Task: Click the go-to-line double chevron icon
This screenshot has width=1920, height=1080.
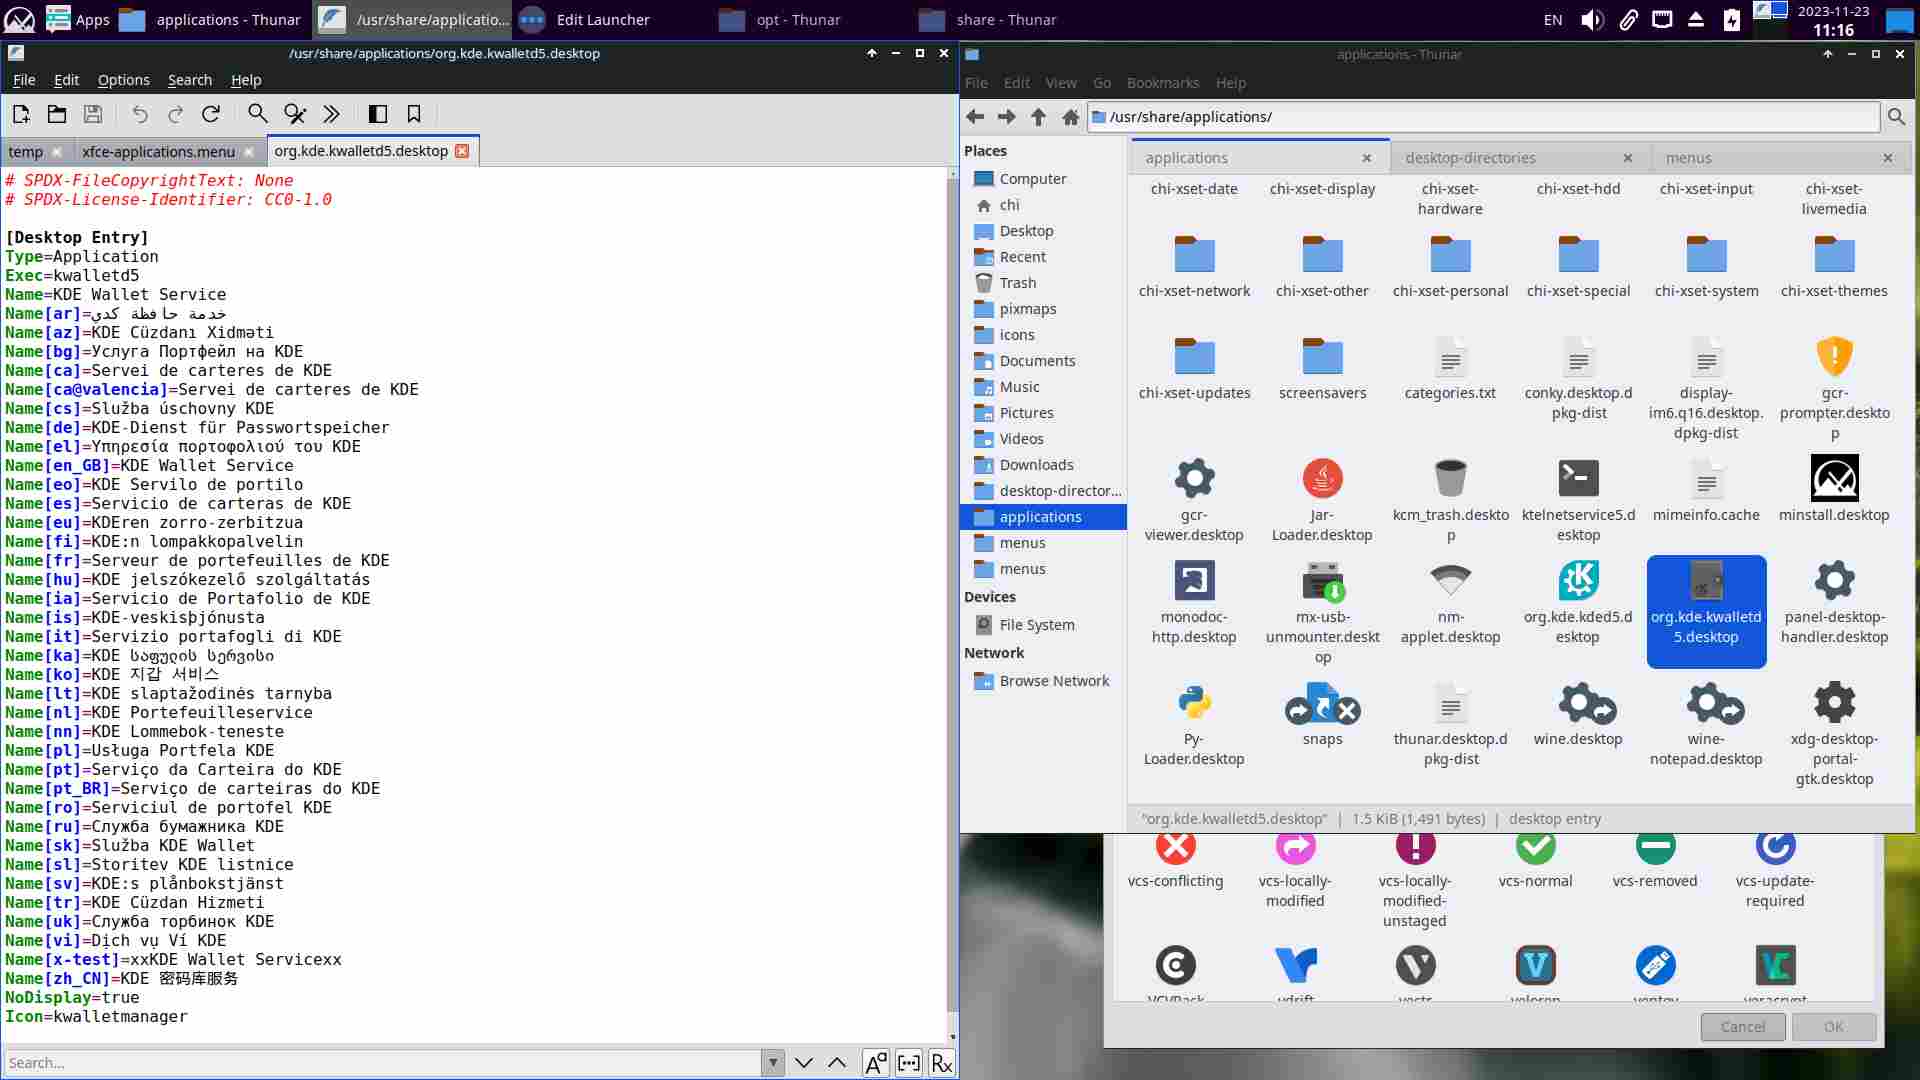Action: point(331,114)
